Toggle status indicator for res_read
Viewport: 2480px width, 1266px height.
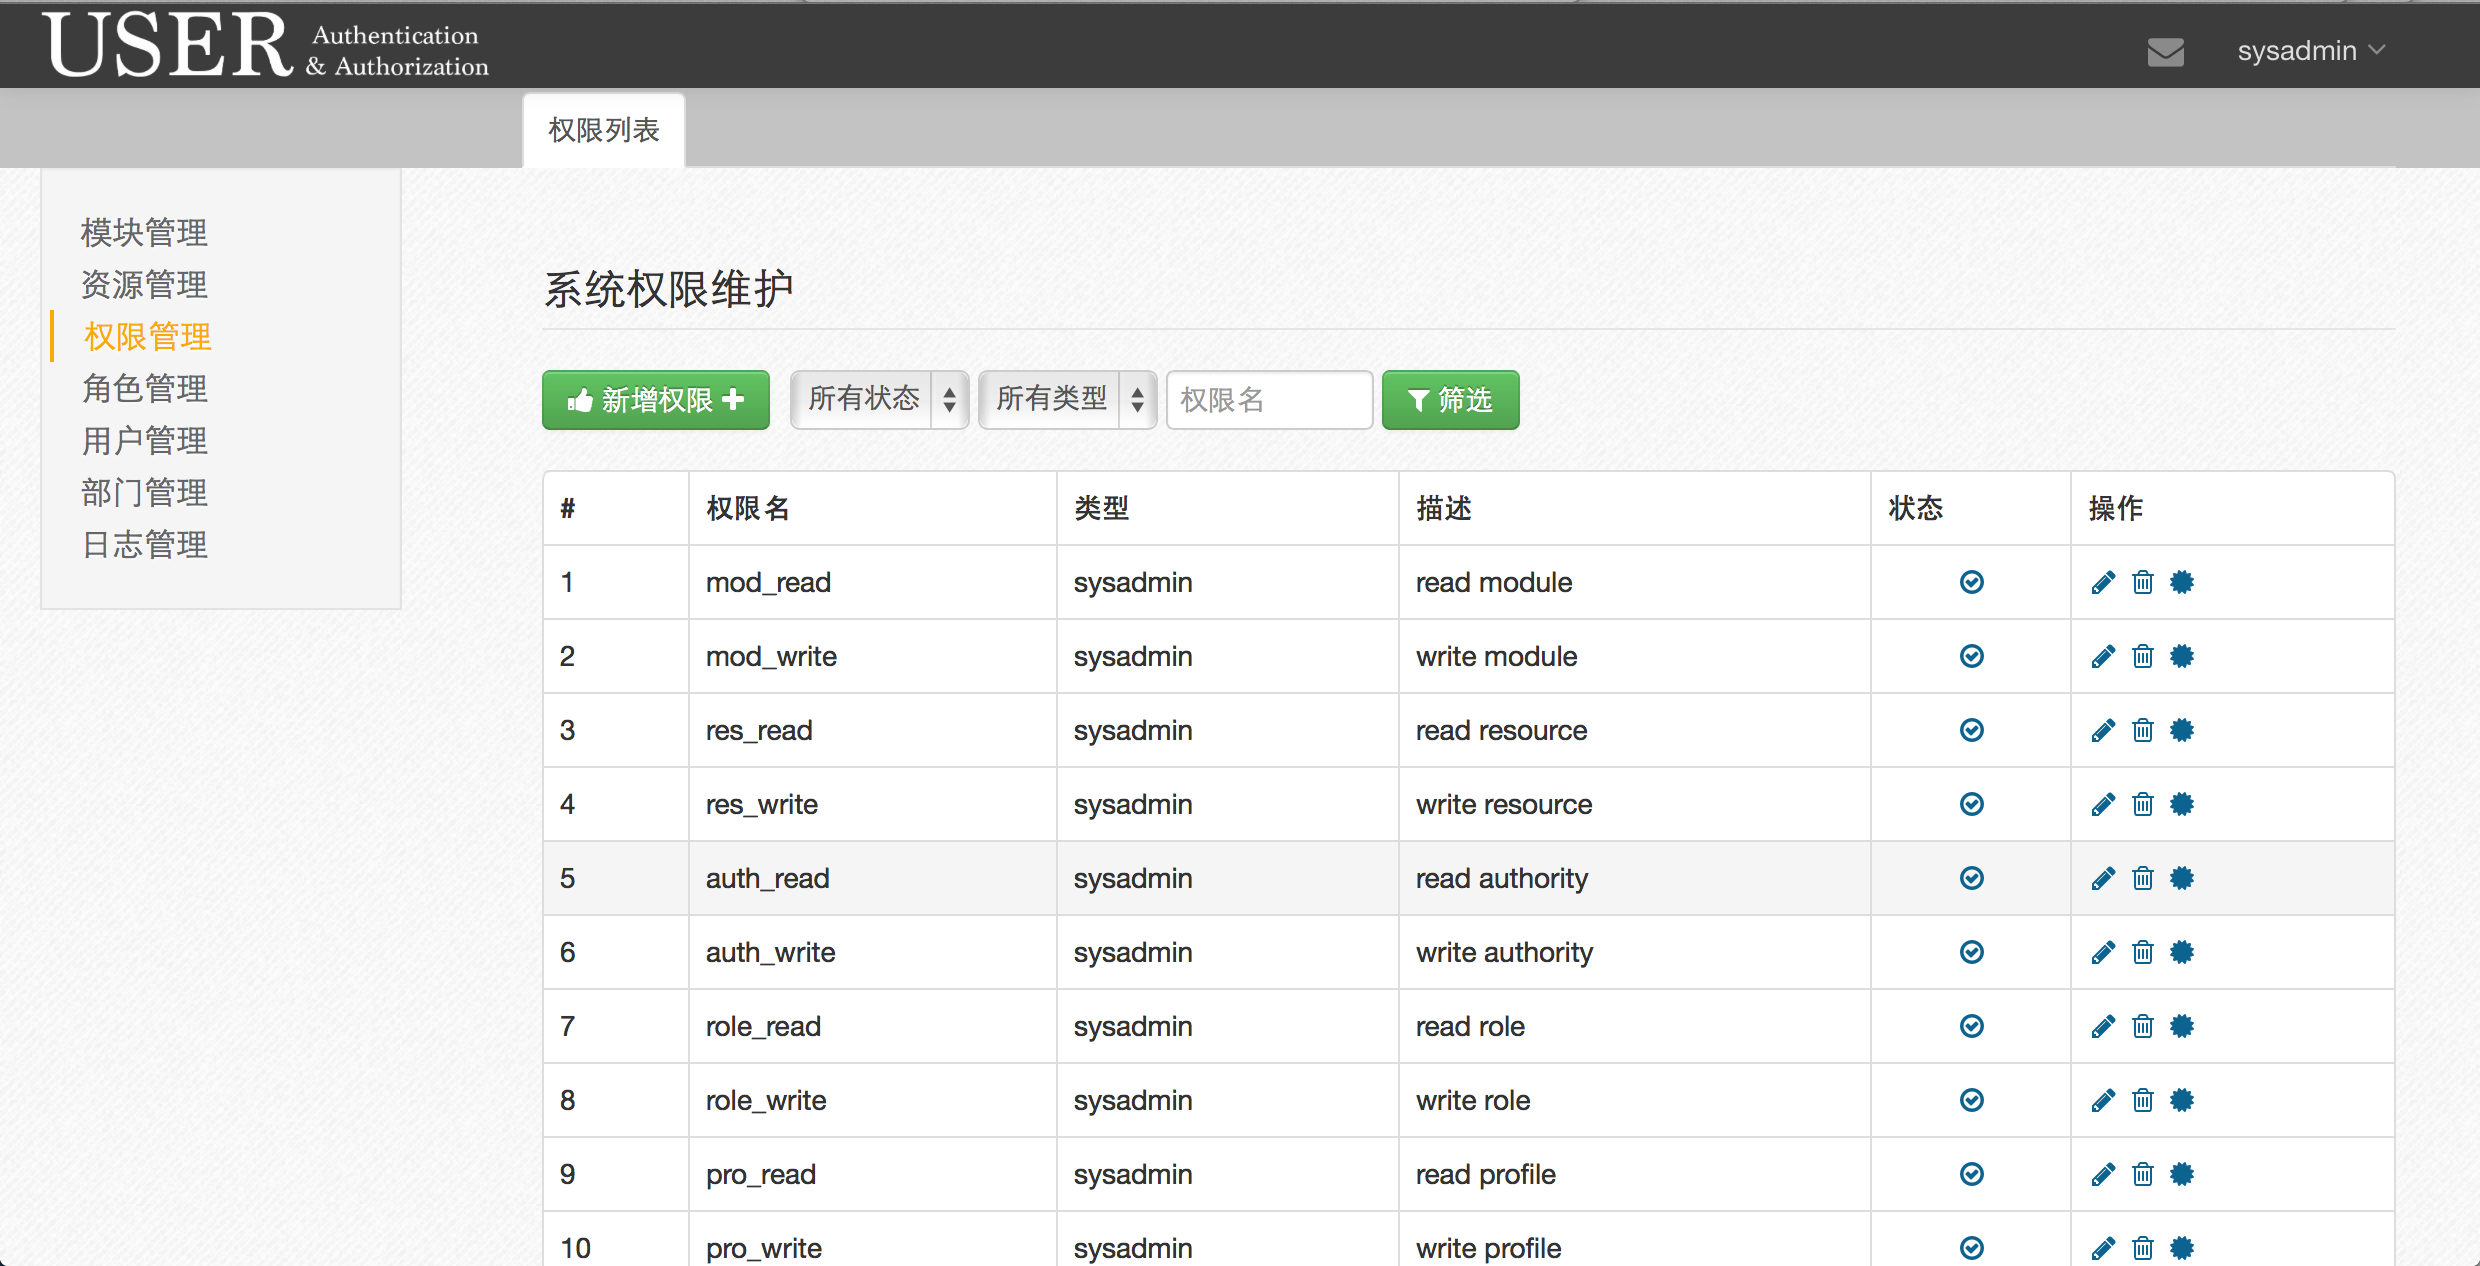pyautogui.click(x=1970, y=730)
